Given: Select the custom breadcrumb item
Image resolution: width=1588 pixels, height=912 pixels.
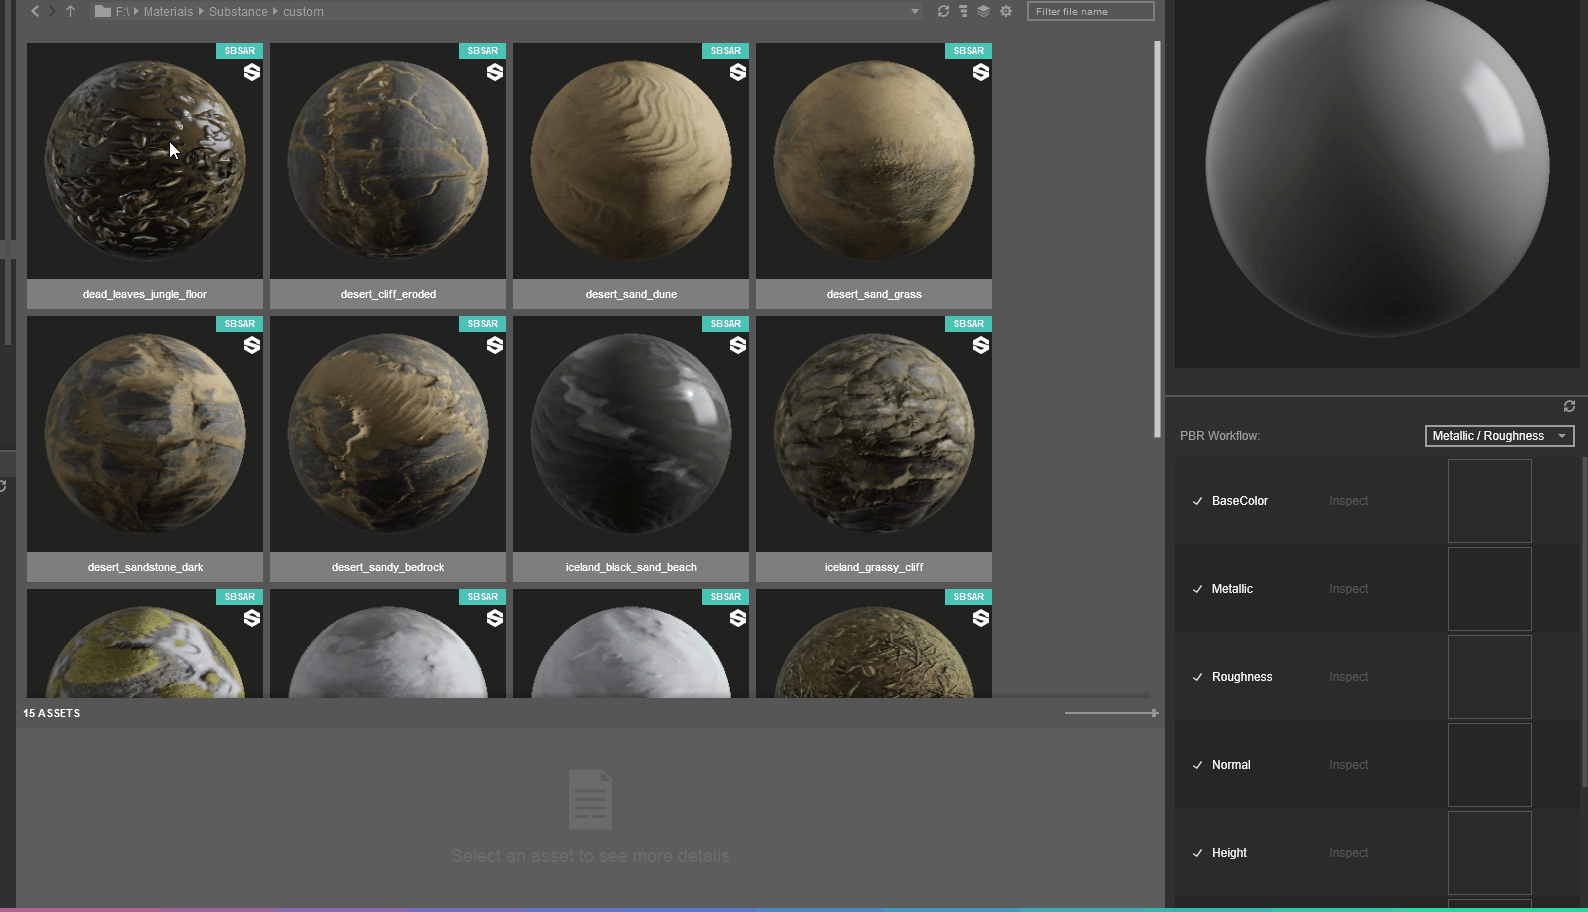Looking at the screenshot, I should [303, 12].
